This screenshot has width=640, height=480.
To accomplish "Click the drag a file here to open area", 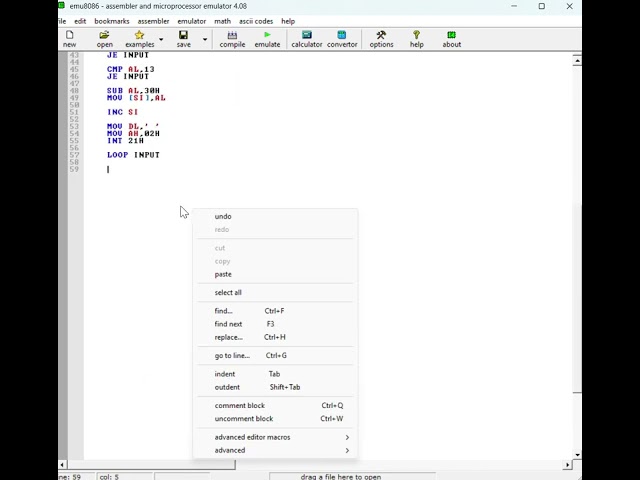I will coord(352,477).
